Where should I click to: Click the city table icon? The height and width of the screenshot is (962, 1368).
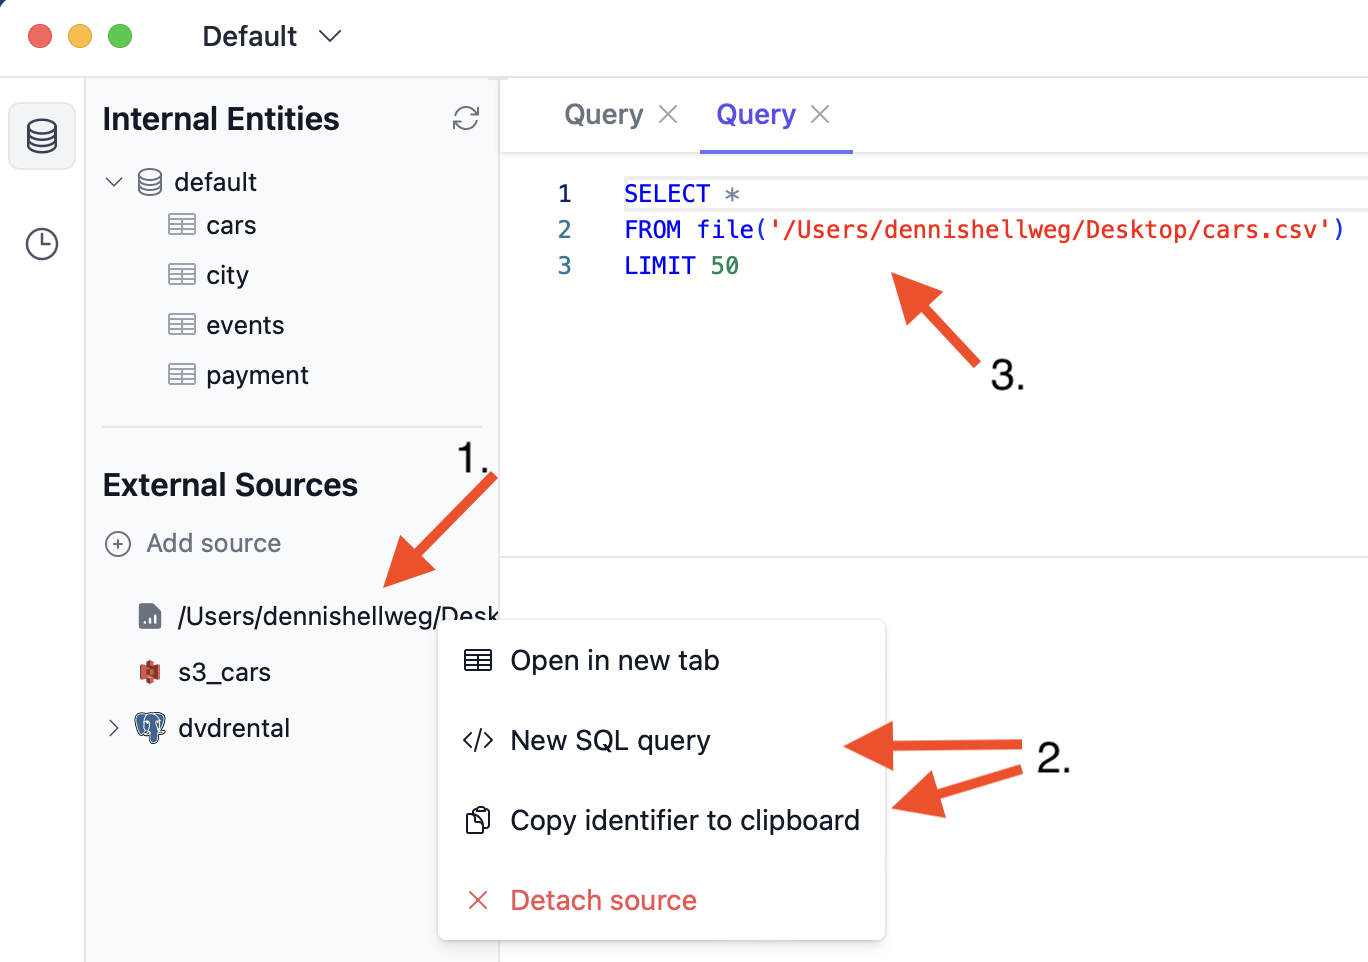pos(182,274)
